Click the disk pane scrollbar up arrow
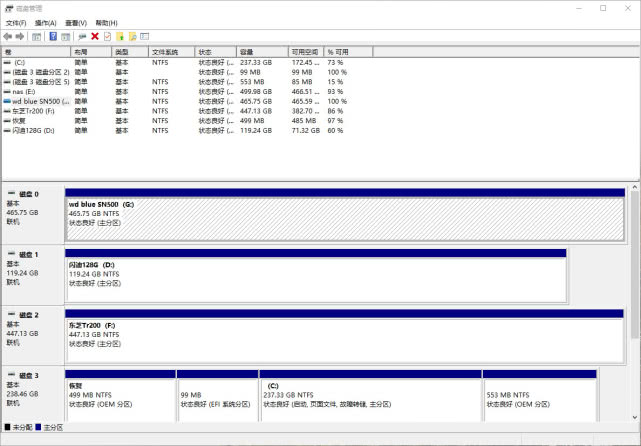This screenshot has height=446, width=641. pyautogui.click(x=635, y=187)
